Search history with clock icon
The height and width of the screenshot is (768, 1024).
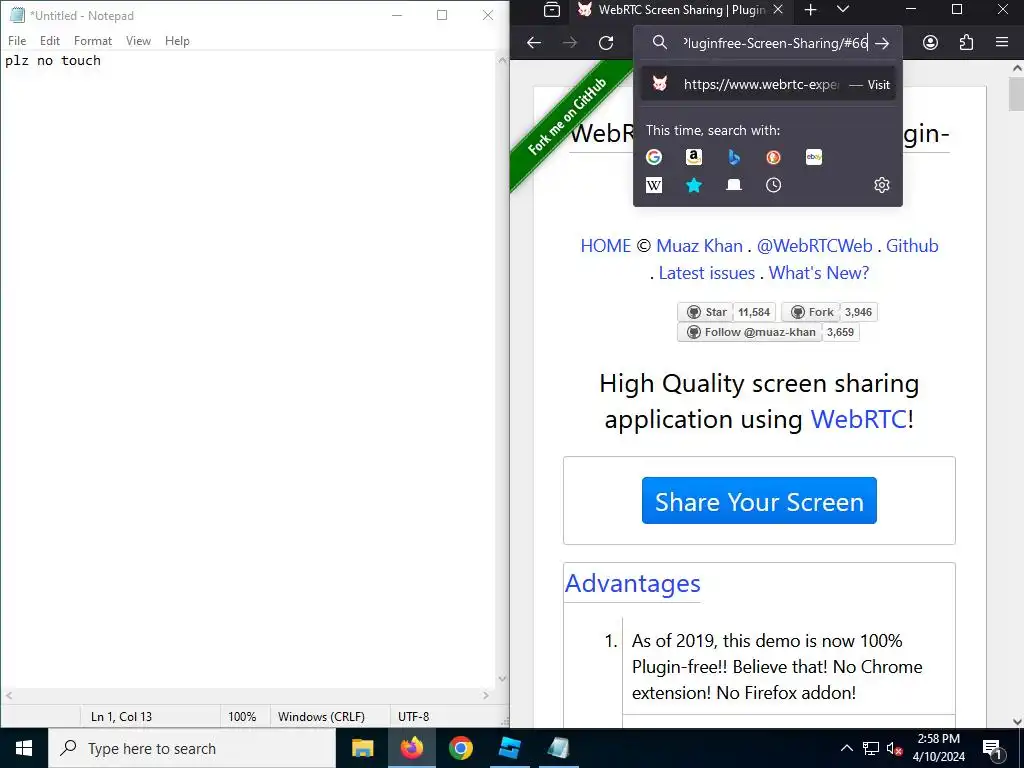773,185
